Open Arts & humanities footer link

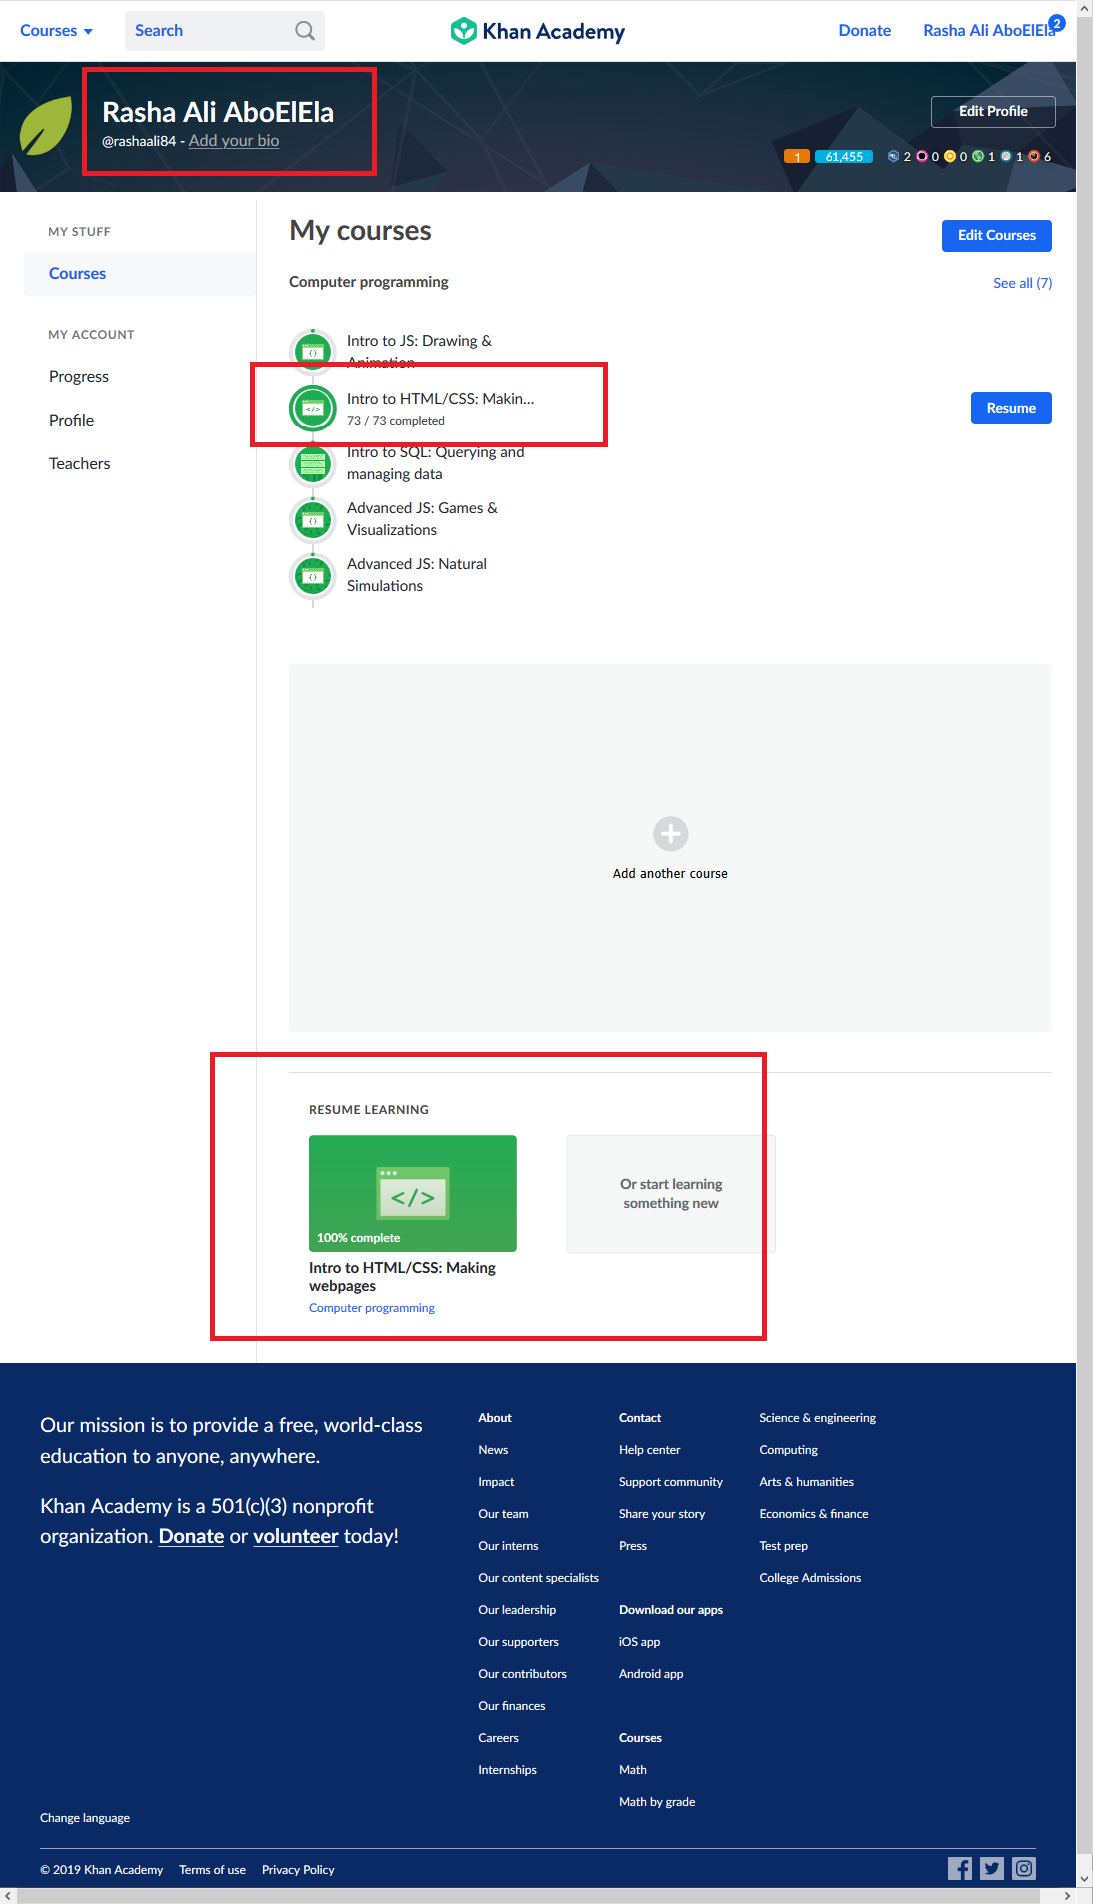806,1482
